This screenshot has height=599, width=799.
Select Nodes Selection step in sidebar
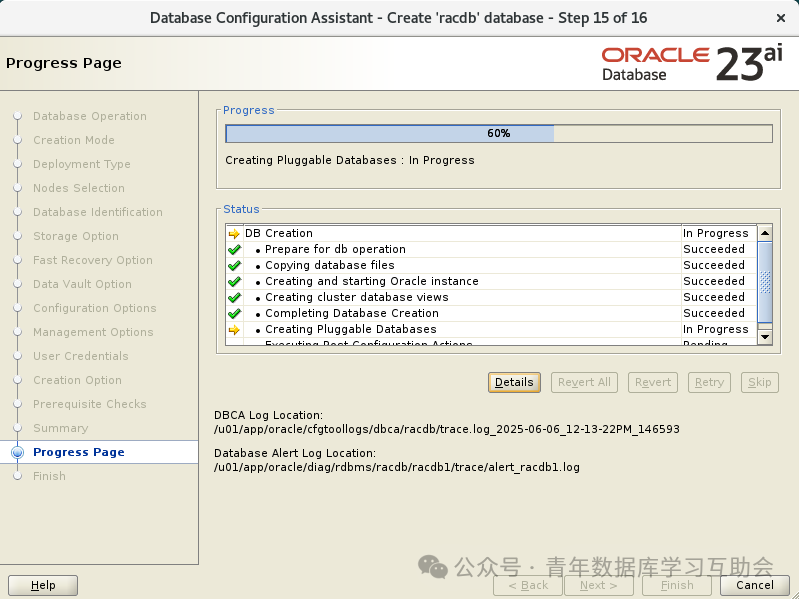(79, 188)
